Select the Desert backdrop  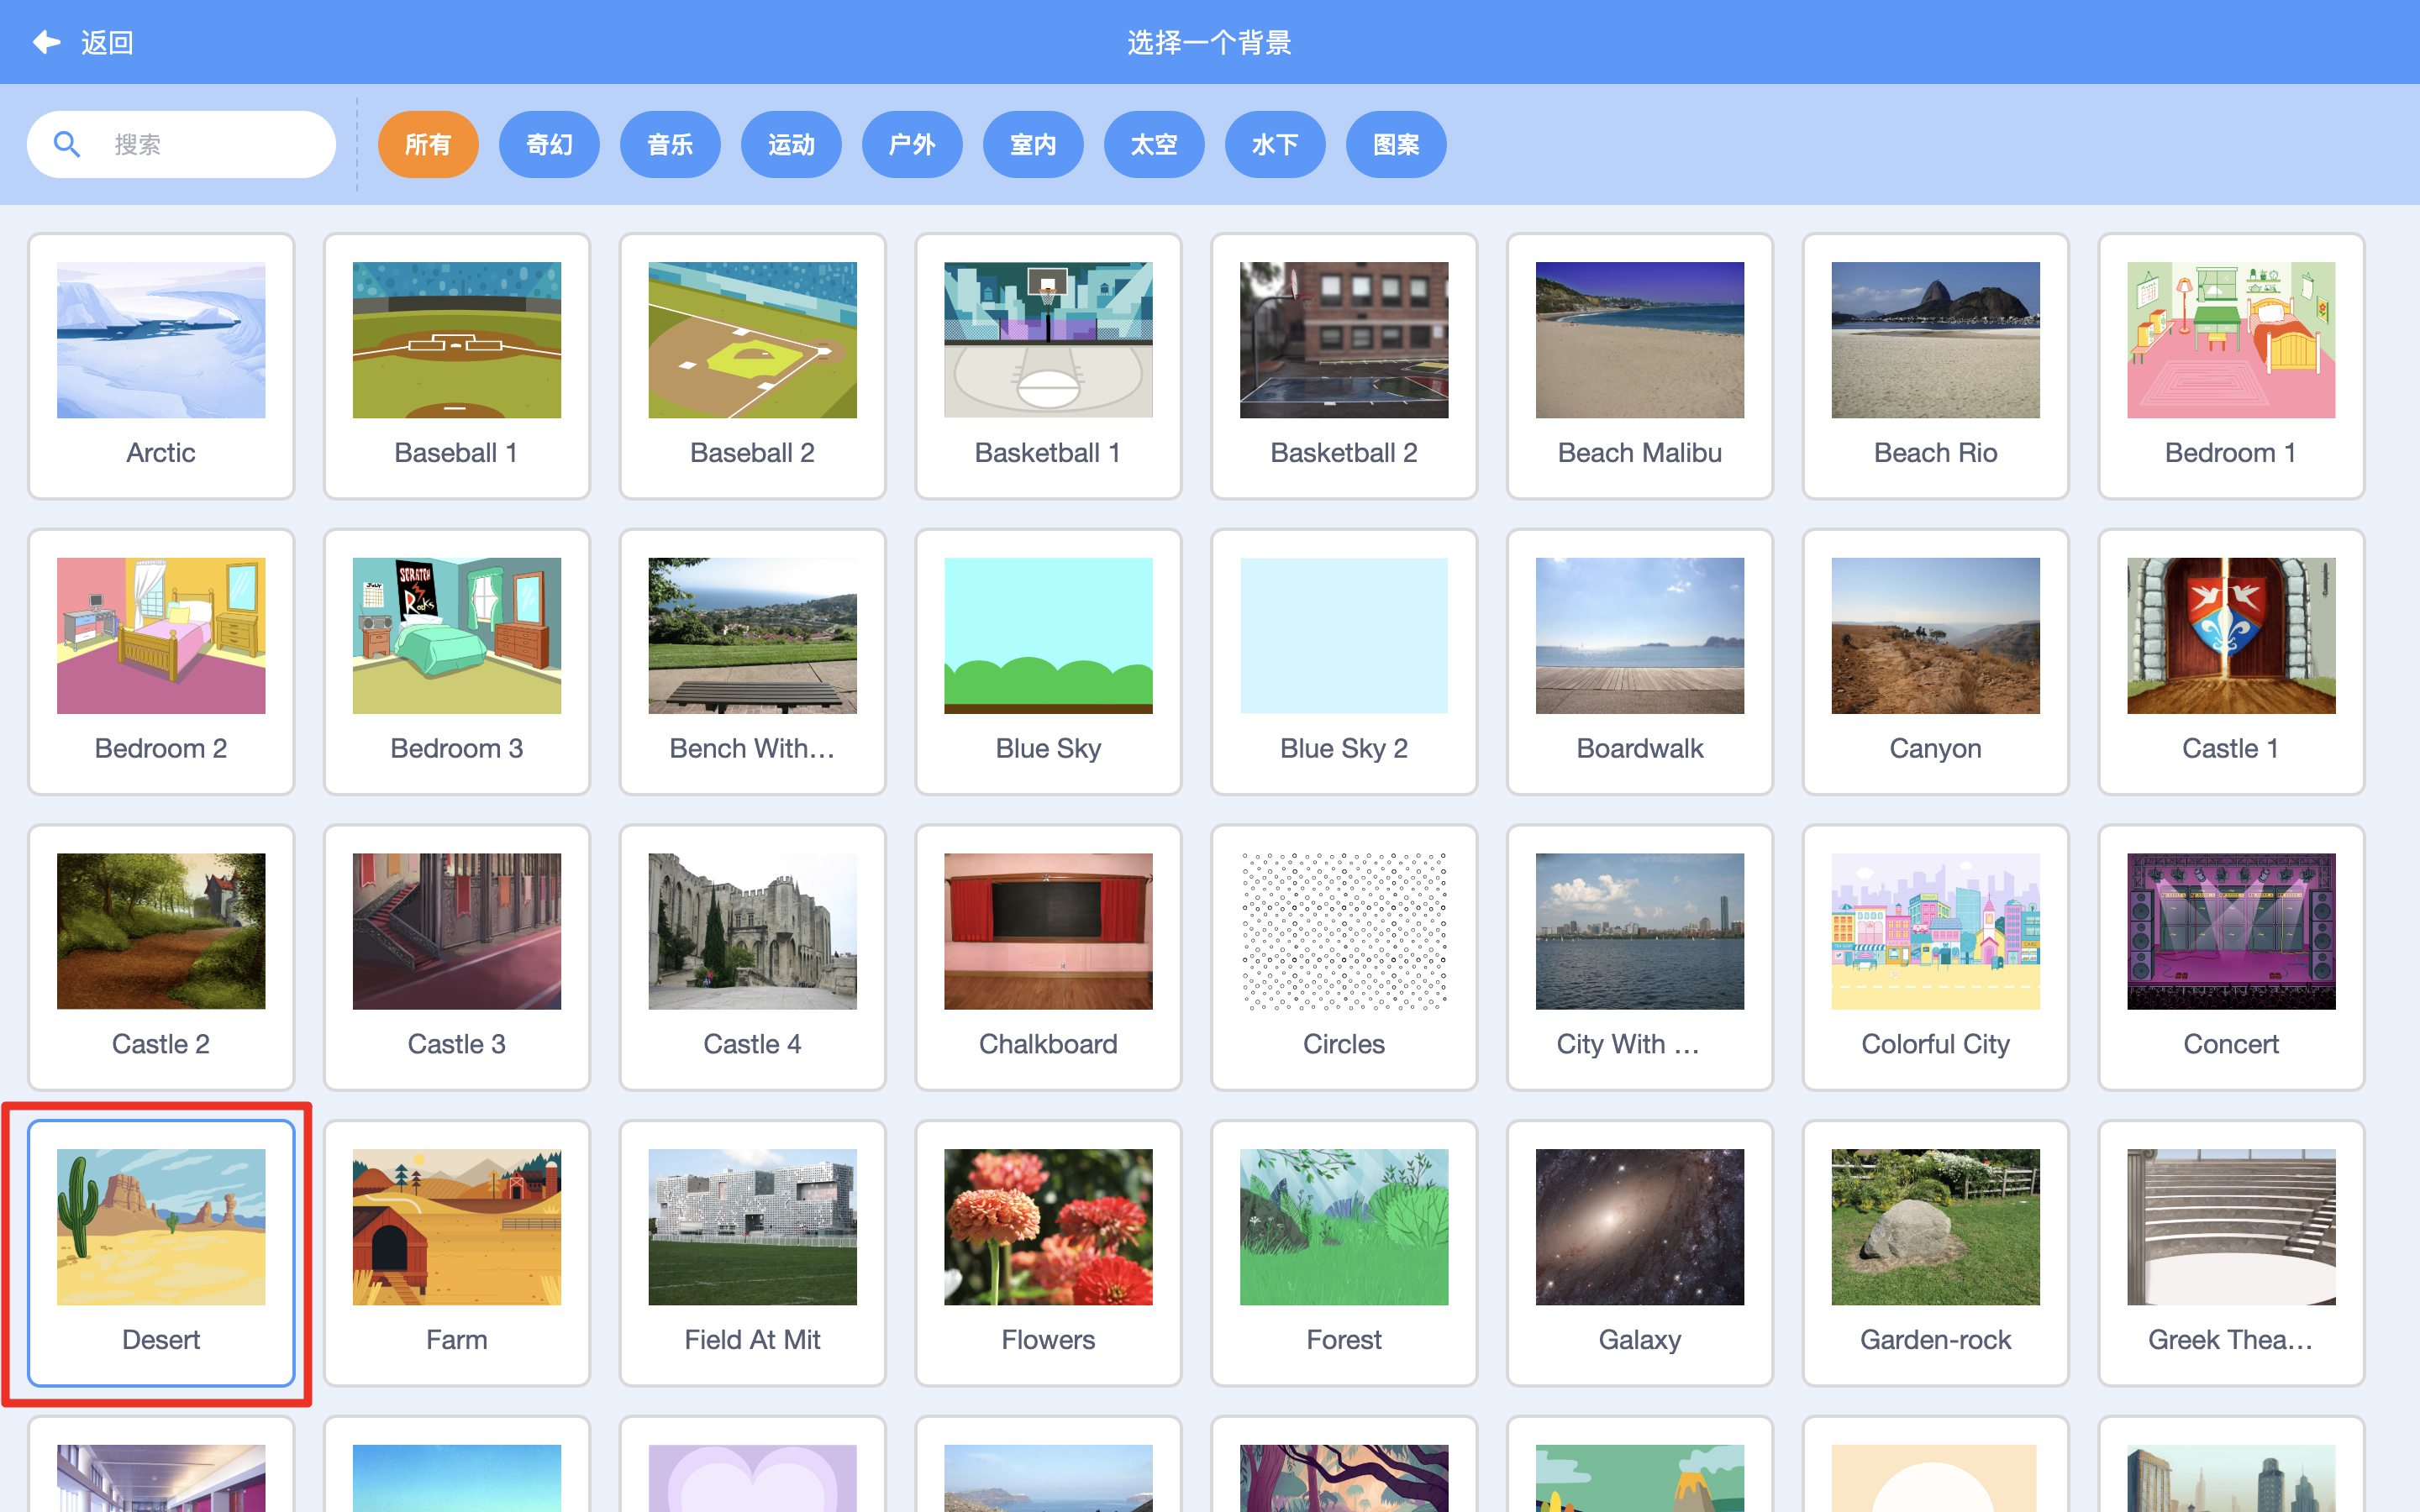click(x=161, y=1253)
